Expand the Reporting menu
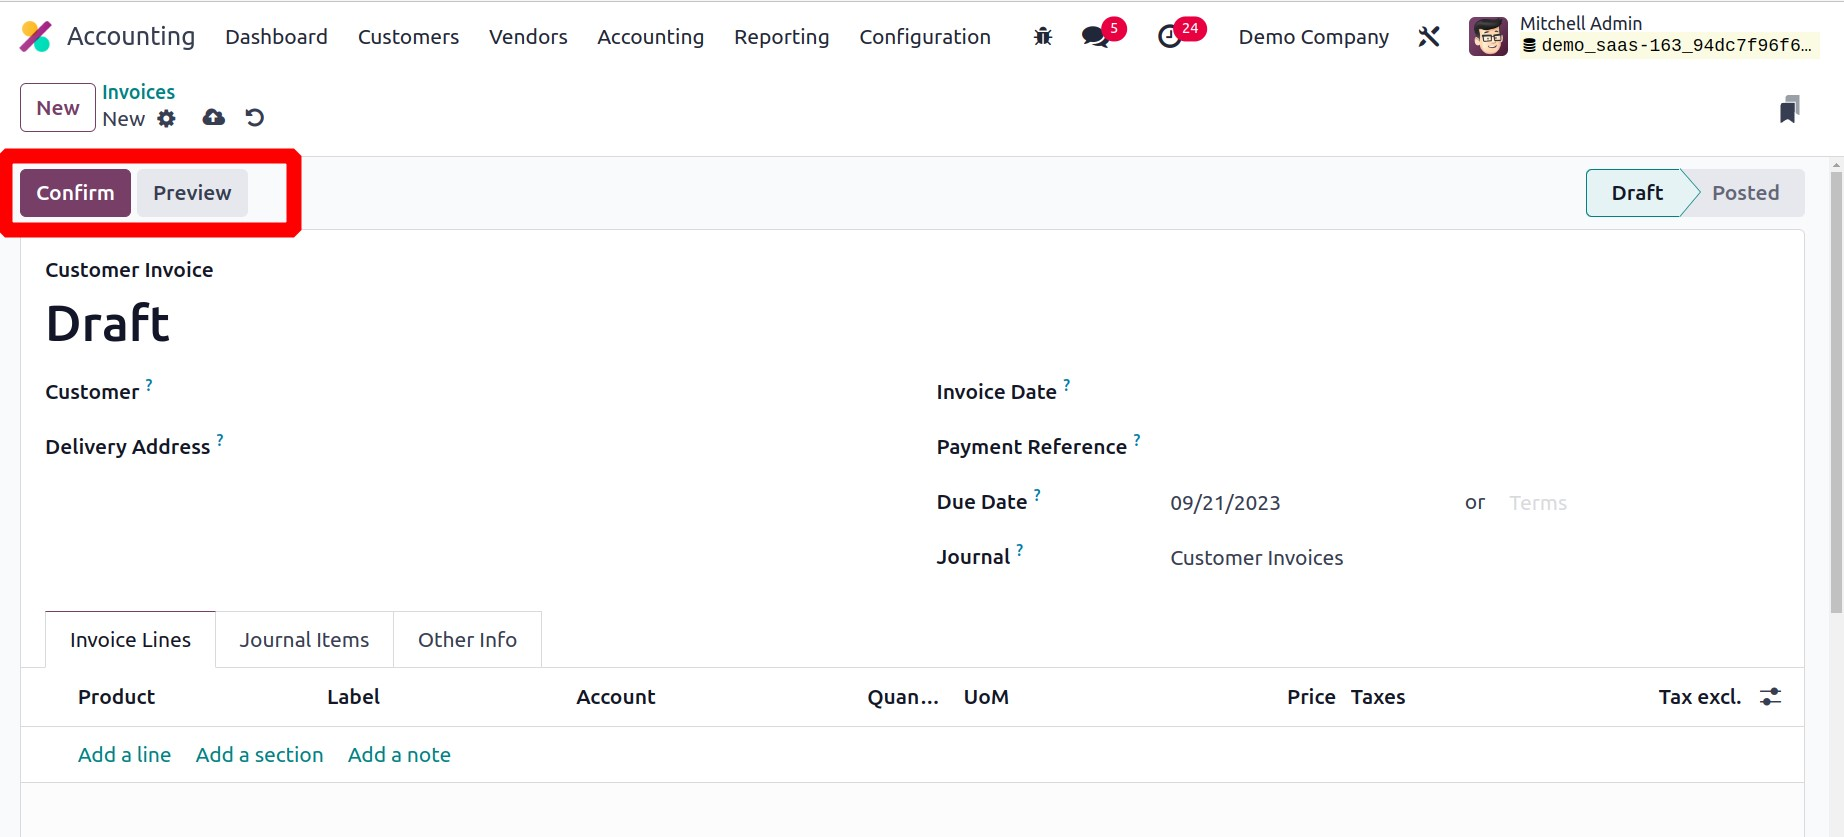 coord(781,37)
